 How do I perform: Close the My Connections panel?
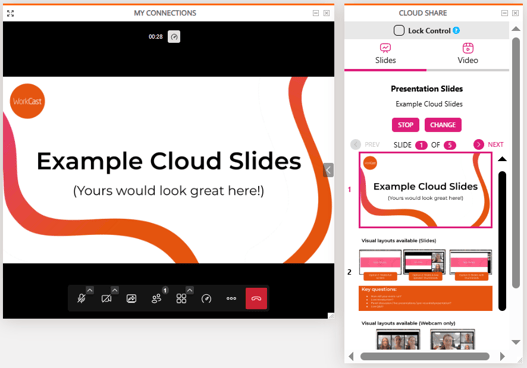coord(326,13)
